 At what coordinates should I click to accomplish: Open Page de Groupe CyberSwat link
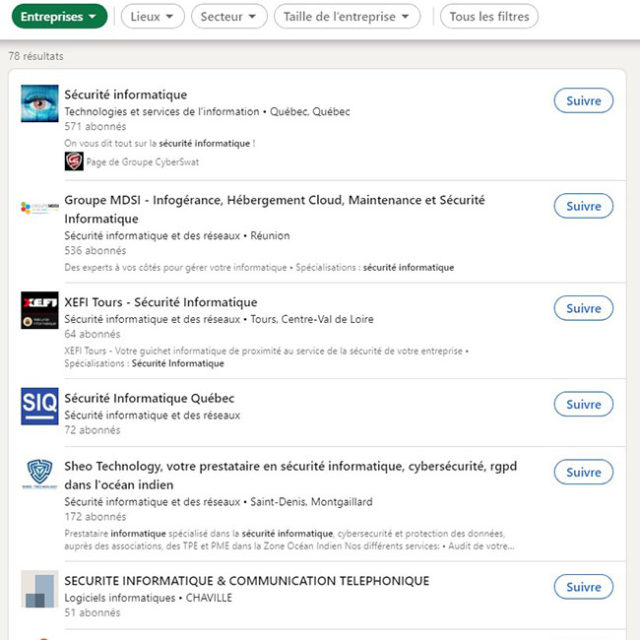(142, 162)
